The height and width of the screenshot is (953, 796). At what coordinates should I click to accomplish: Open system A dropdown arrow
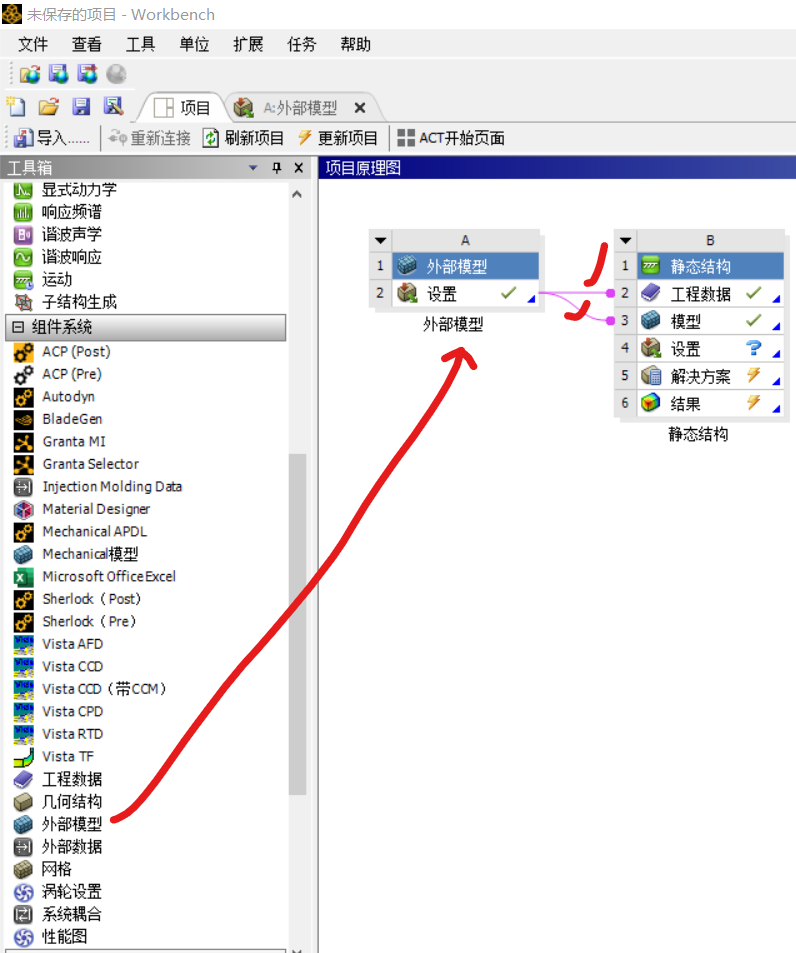coord(381,240)
